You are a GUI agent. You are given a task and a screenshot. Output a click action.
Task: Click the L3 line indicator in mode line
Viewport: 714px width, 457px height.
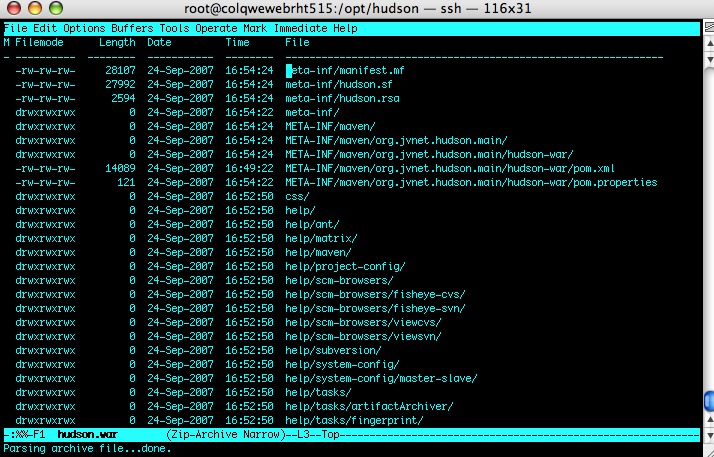coord(303,435)
